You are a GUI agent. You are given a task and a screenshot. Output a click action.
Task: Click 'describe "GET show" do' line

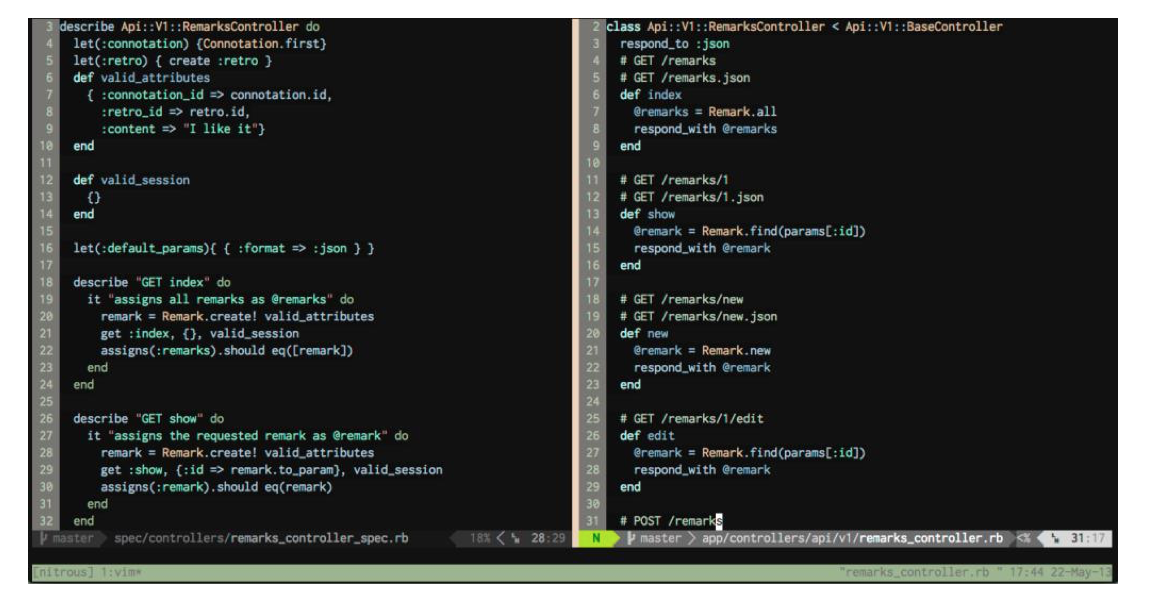point(148,418)
